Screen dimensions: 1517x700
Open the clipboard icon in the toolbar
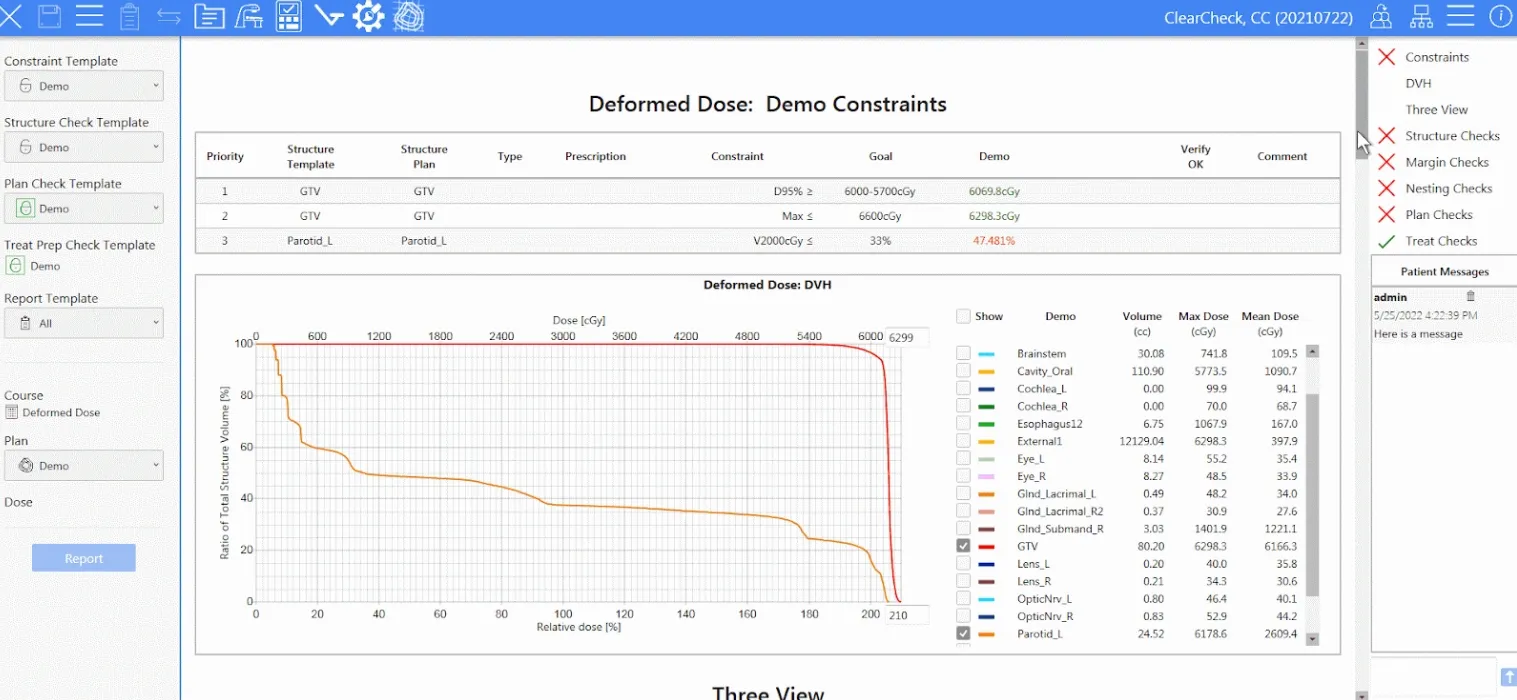pyautogui.click(x=129, y=16)
